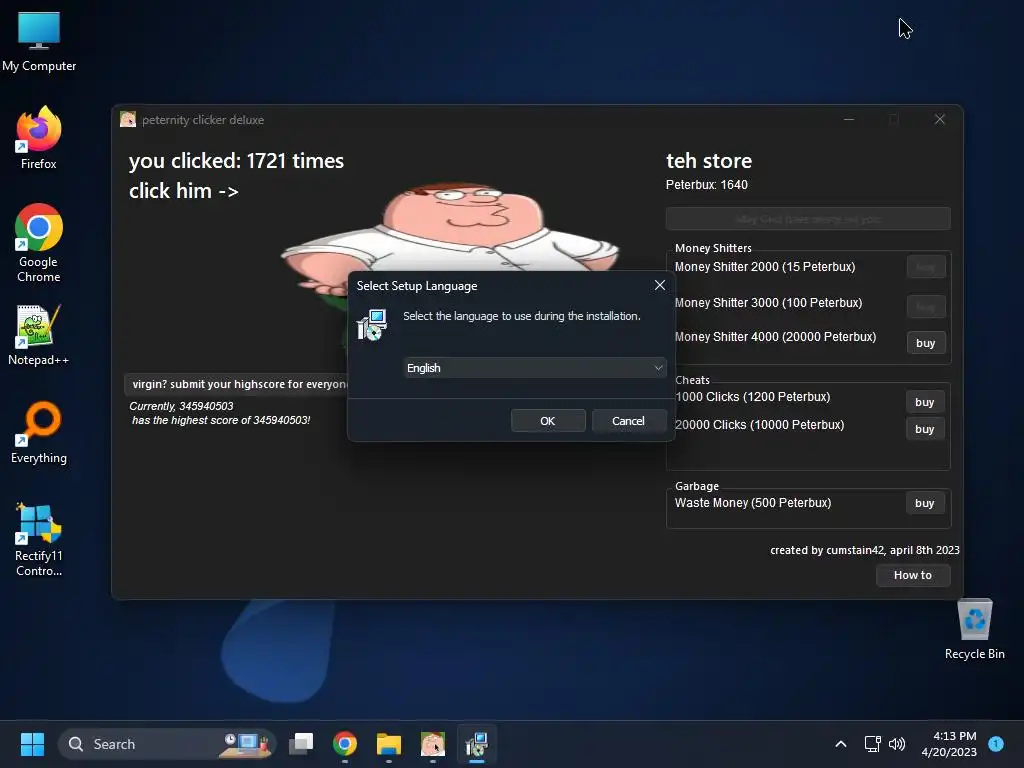This screenshot has height=768, width=1024.
Task: Buy Money Shitter 2000 disabled button
Action: tap(925, 266)
